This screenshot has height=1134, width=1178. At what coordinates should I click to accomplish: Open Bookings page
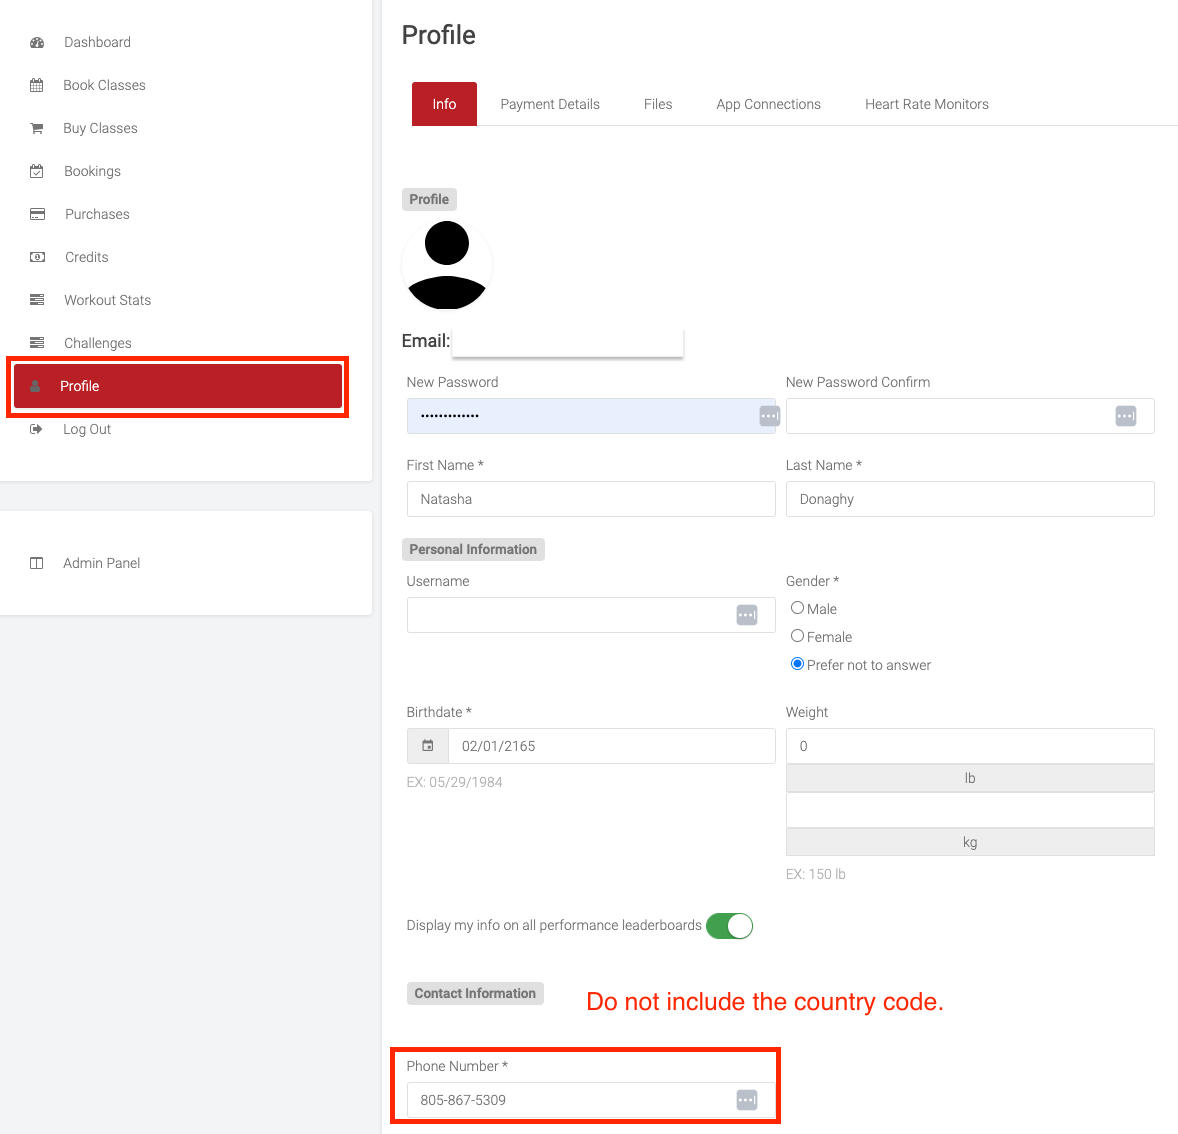(x=92, y=171)
